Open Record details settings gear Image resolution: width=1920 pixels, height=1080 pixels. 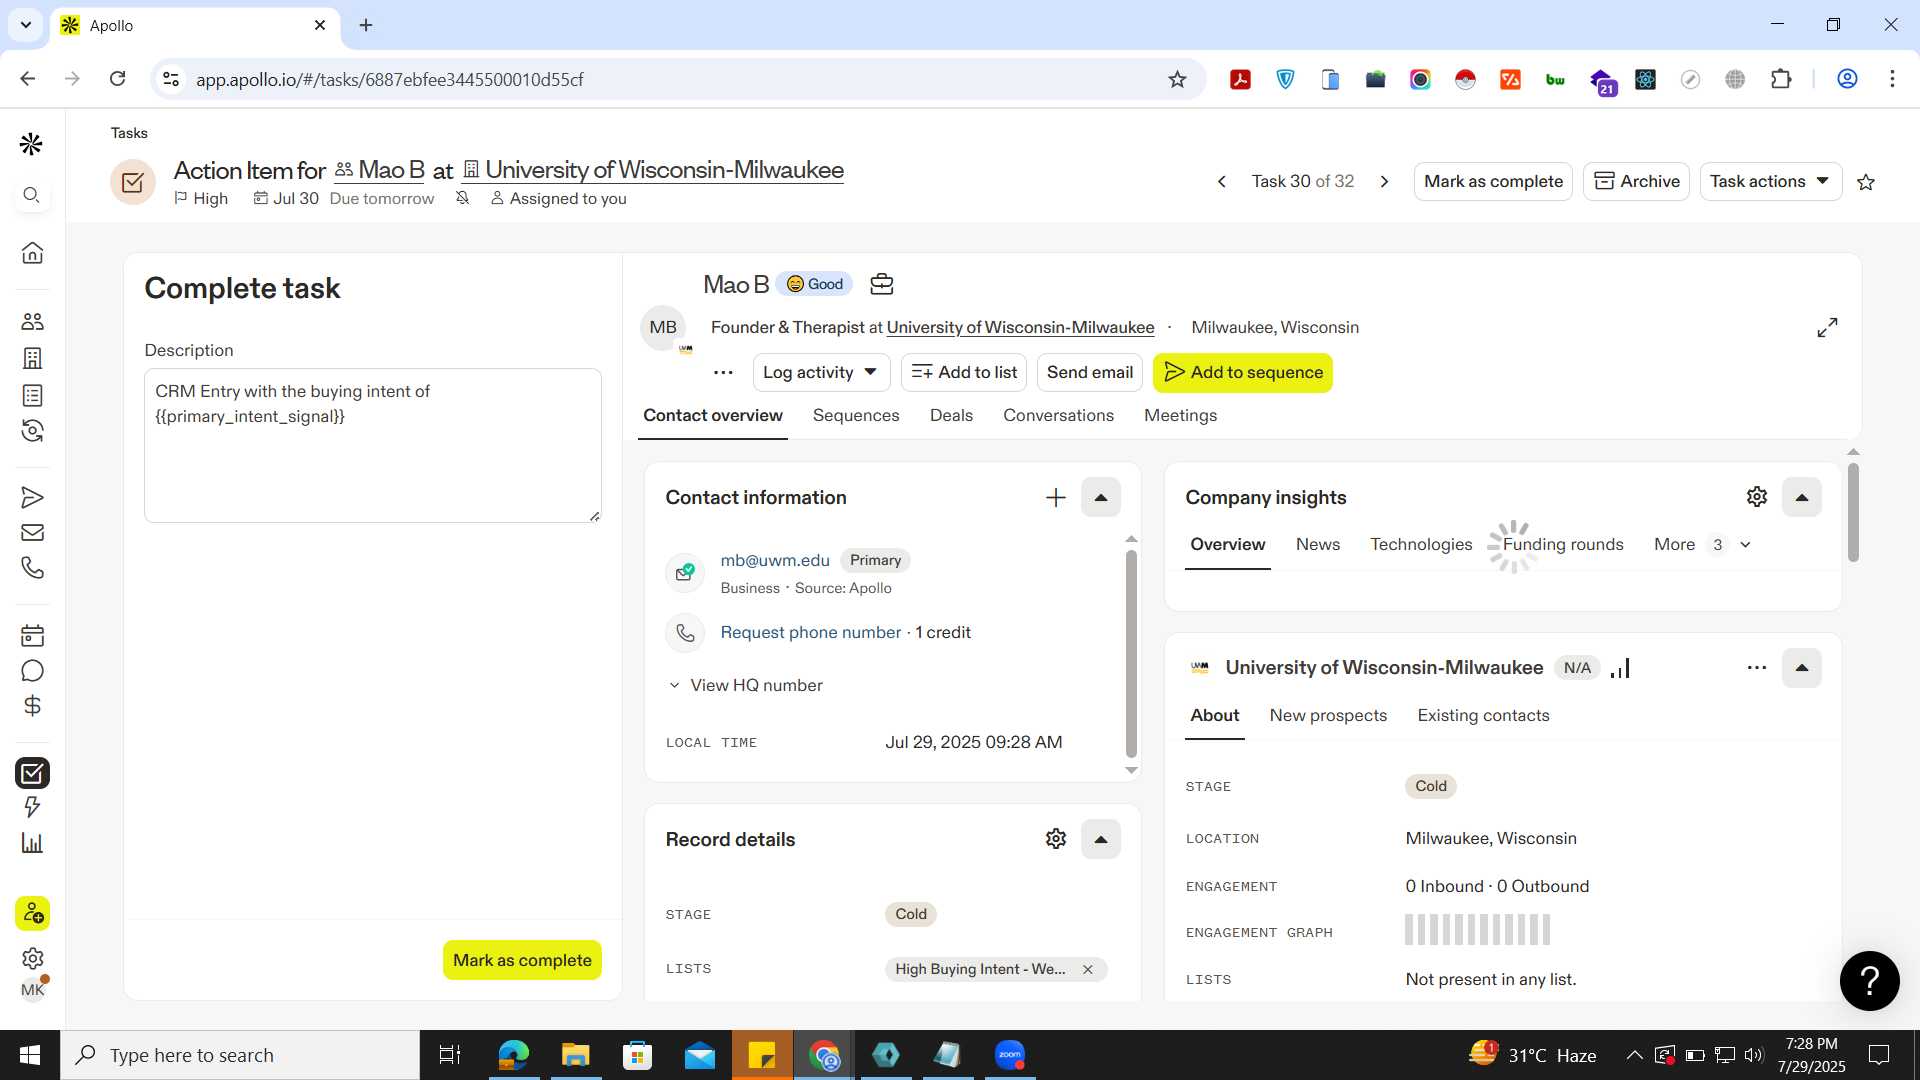tap(1055, 839)
